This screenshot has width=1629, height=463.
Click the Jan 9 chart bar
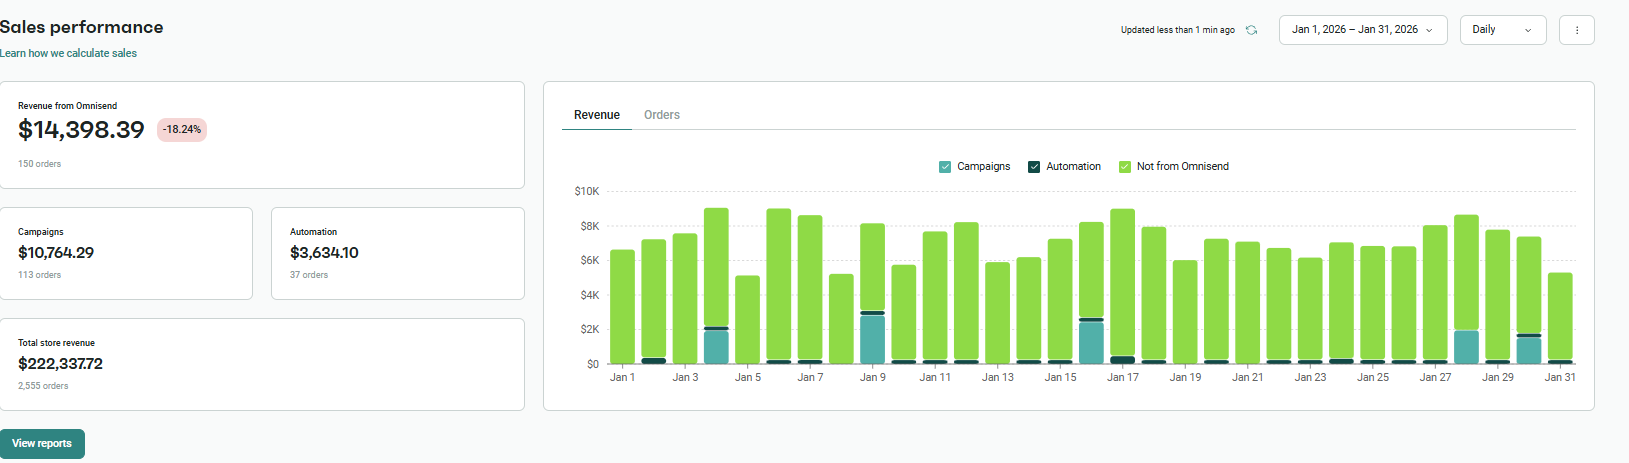pos(872,294)
